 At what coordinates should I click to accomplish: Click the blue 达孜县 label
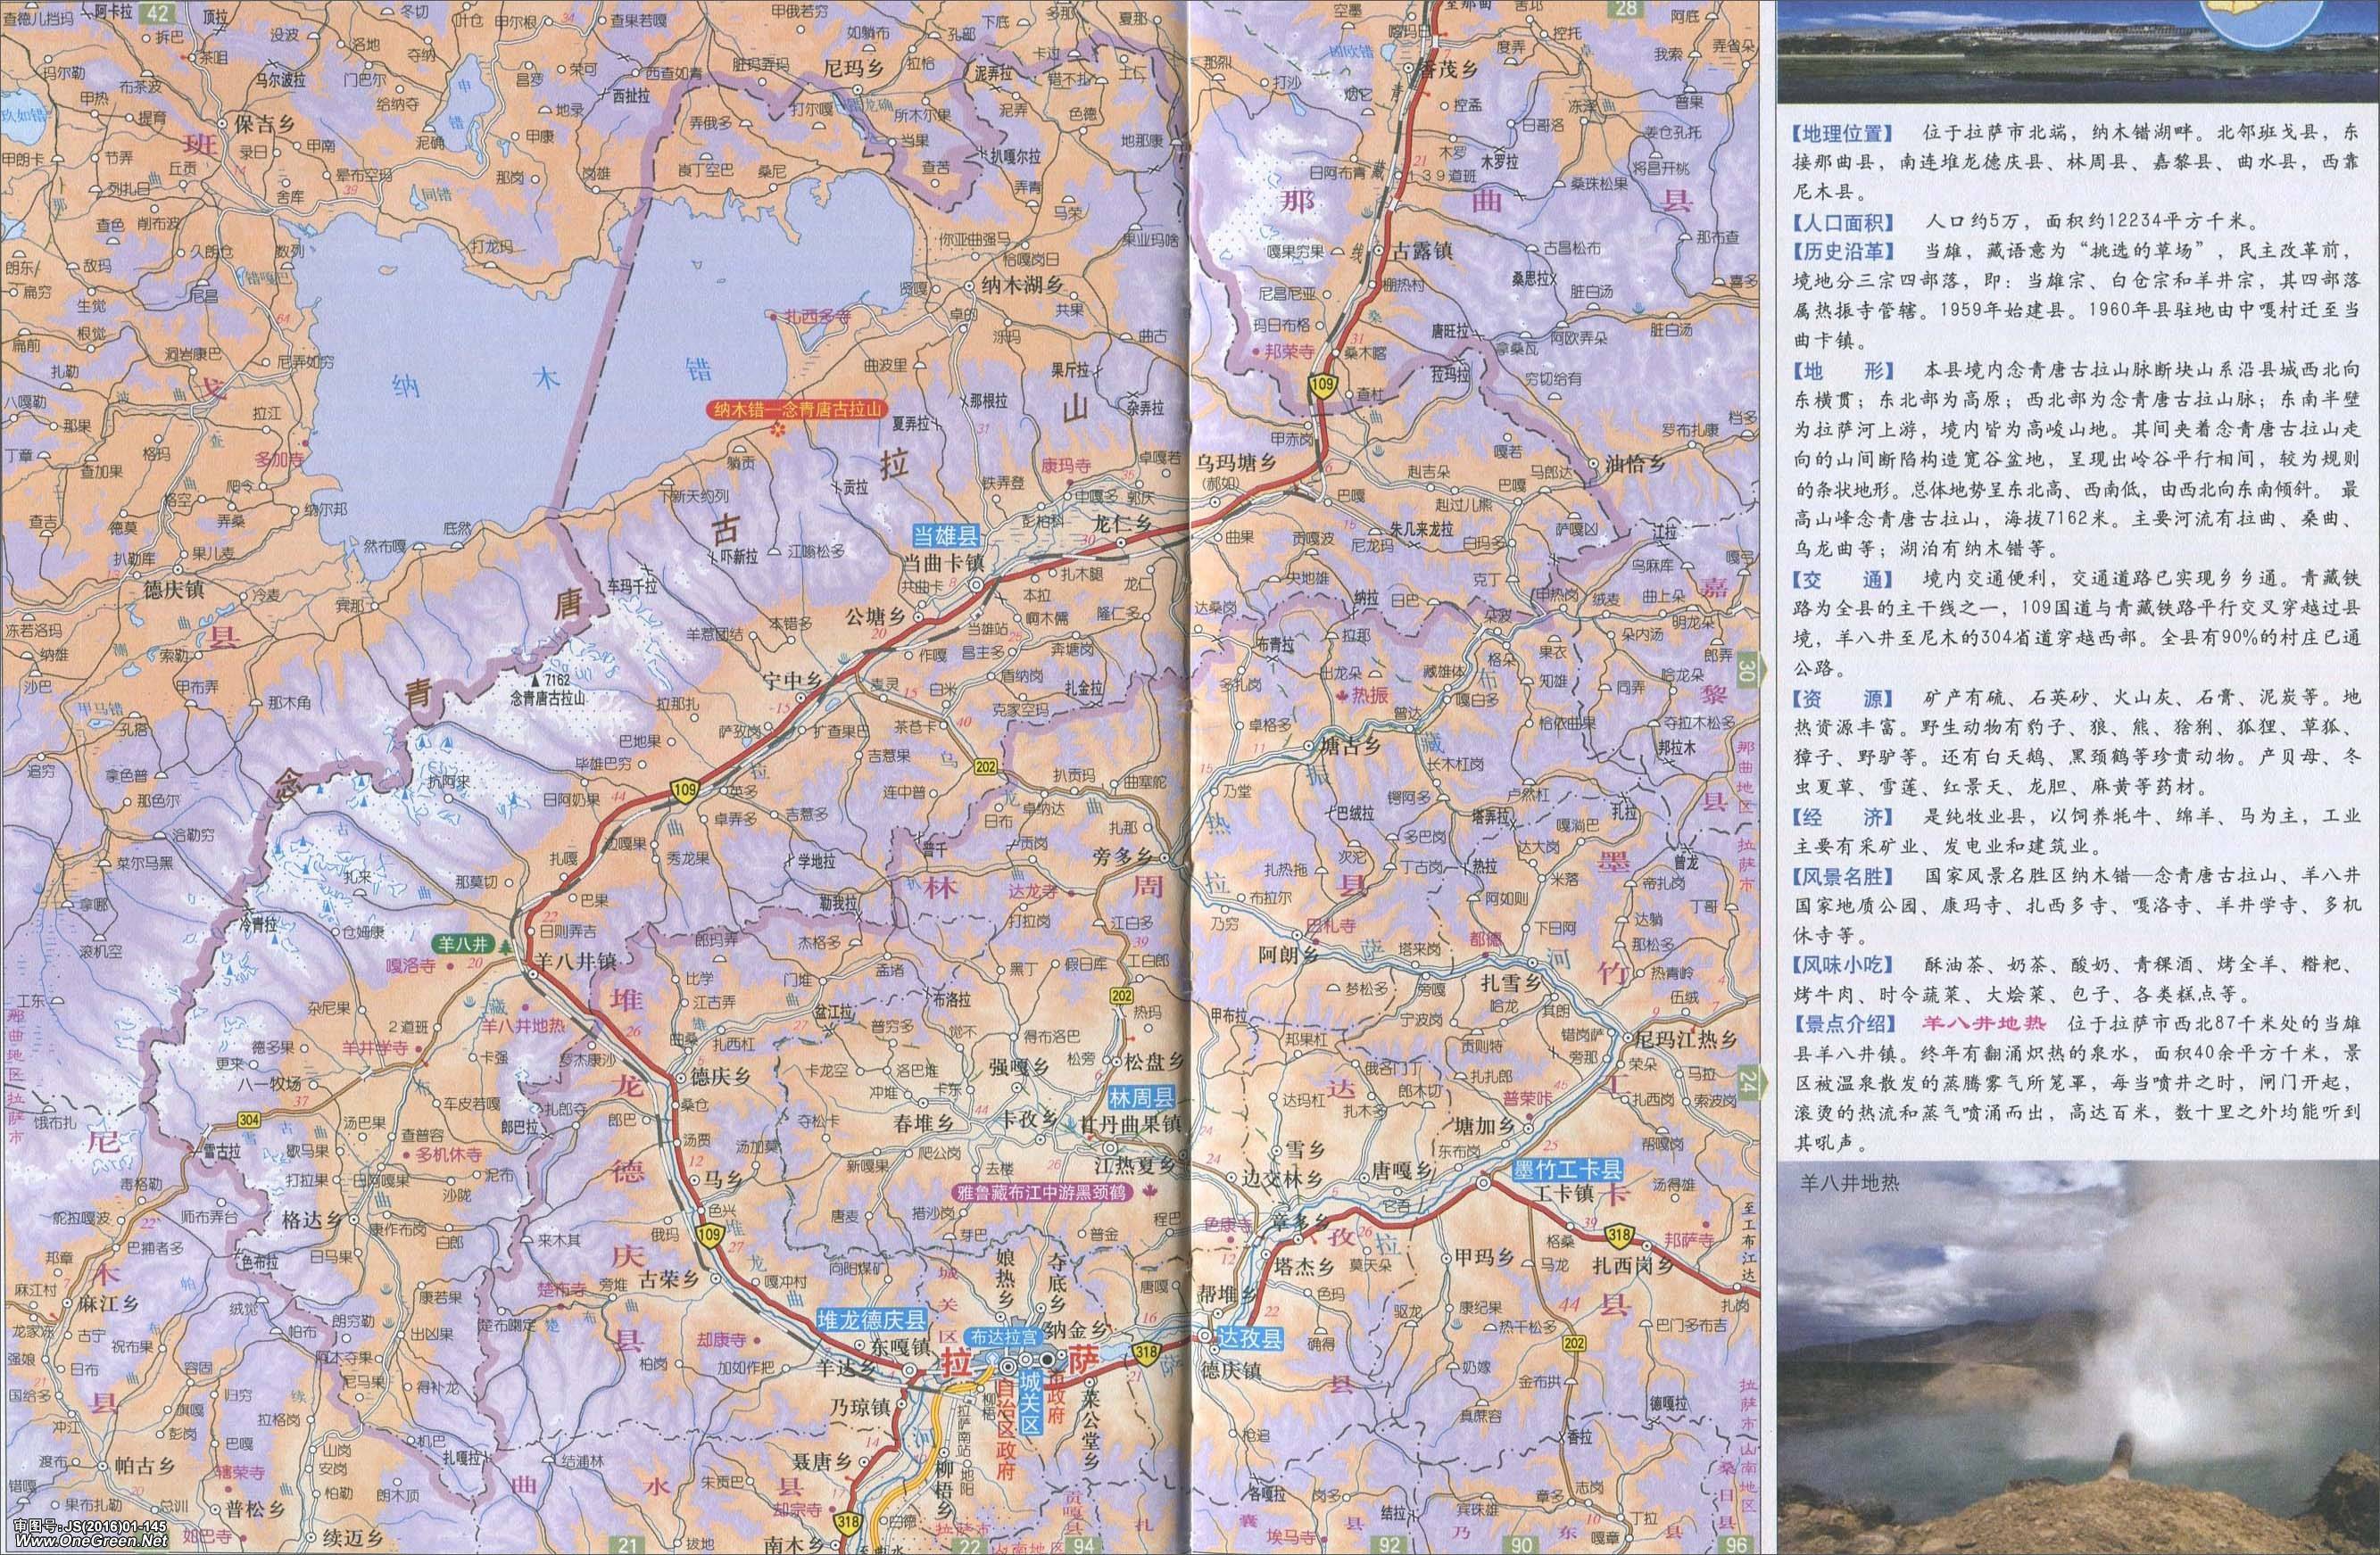tap(1250, 1337)
